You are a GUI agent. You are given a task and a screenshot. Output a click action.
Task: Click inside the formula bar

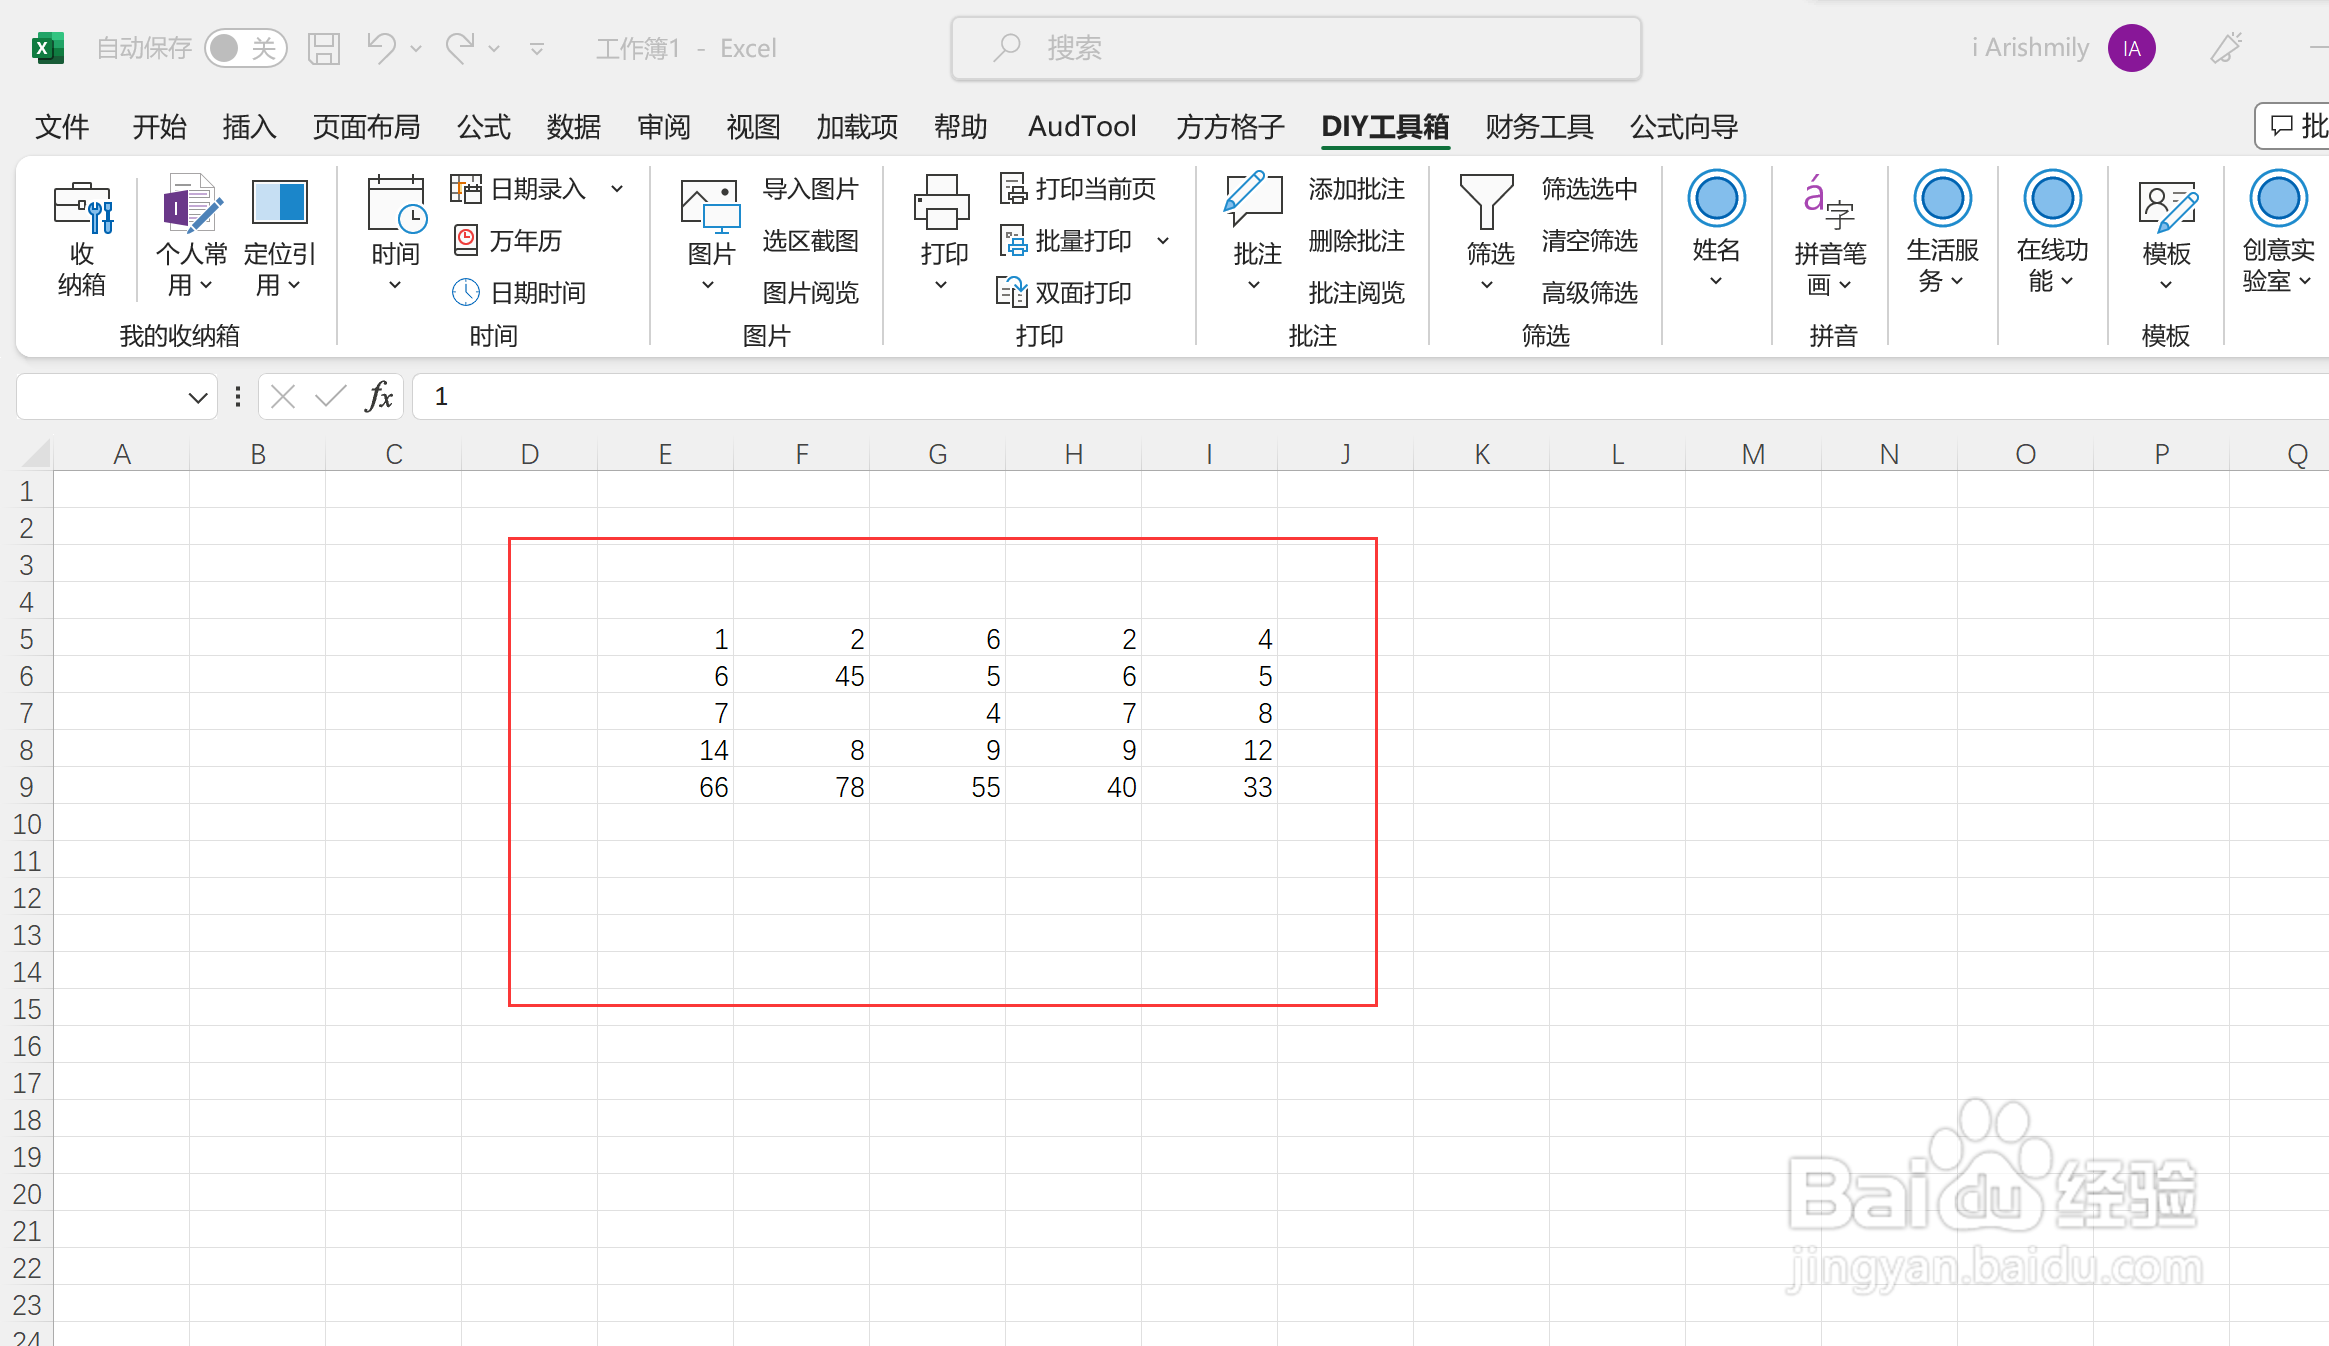[700, 396]
